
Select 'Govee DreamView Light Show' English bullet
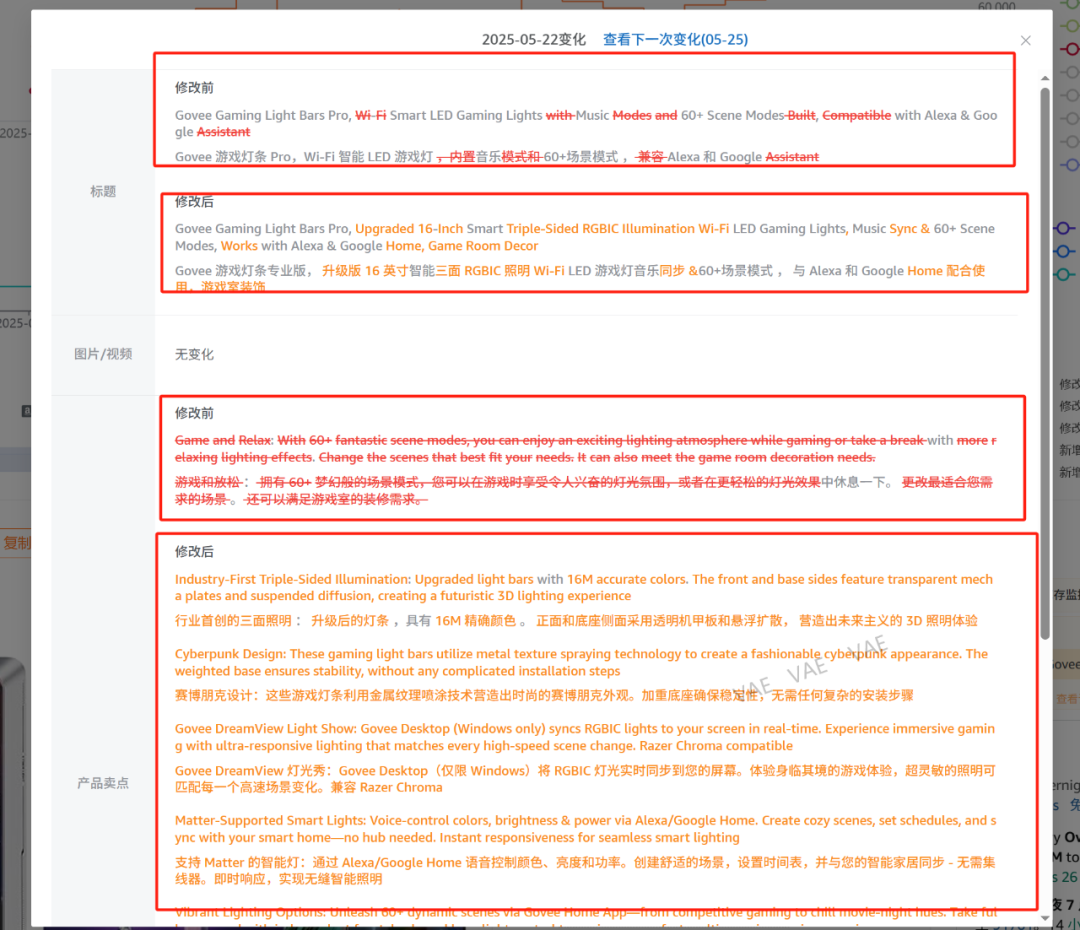pos(585,737)
